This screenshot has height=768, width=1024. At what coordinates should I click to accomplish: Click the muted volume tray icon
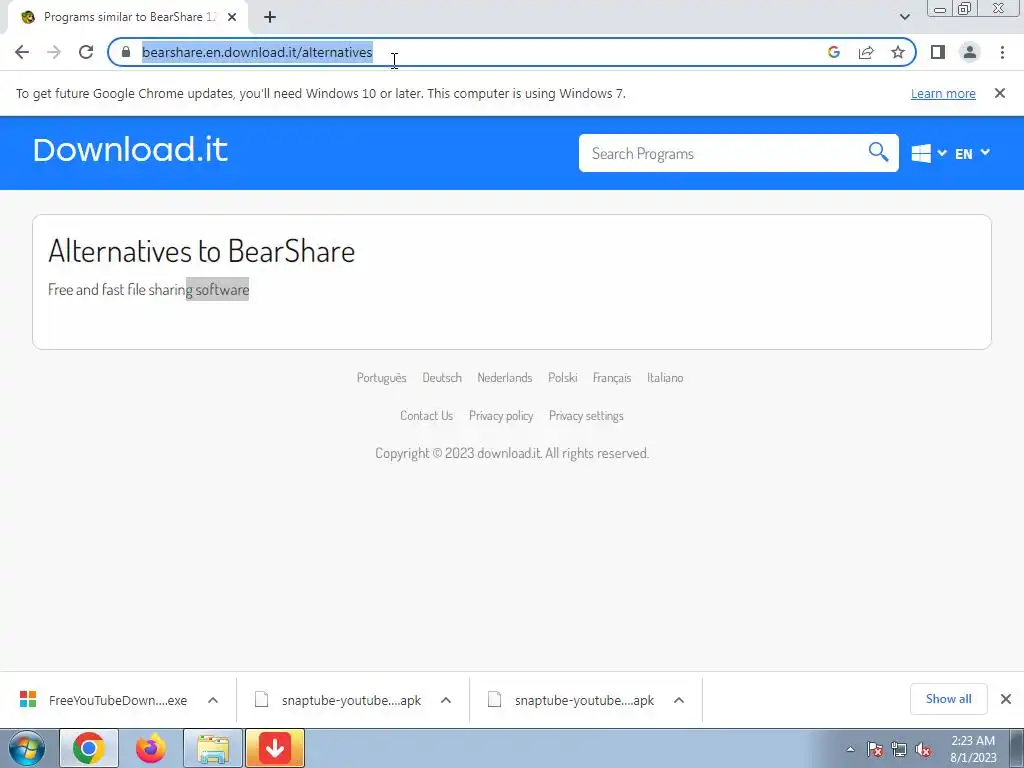923,749
